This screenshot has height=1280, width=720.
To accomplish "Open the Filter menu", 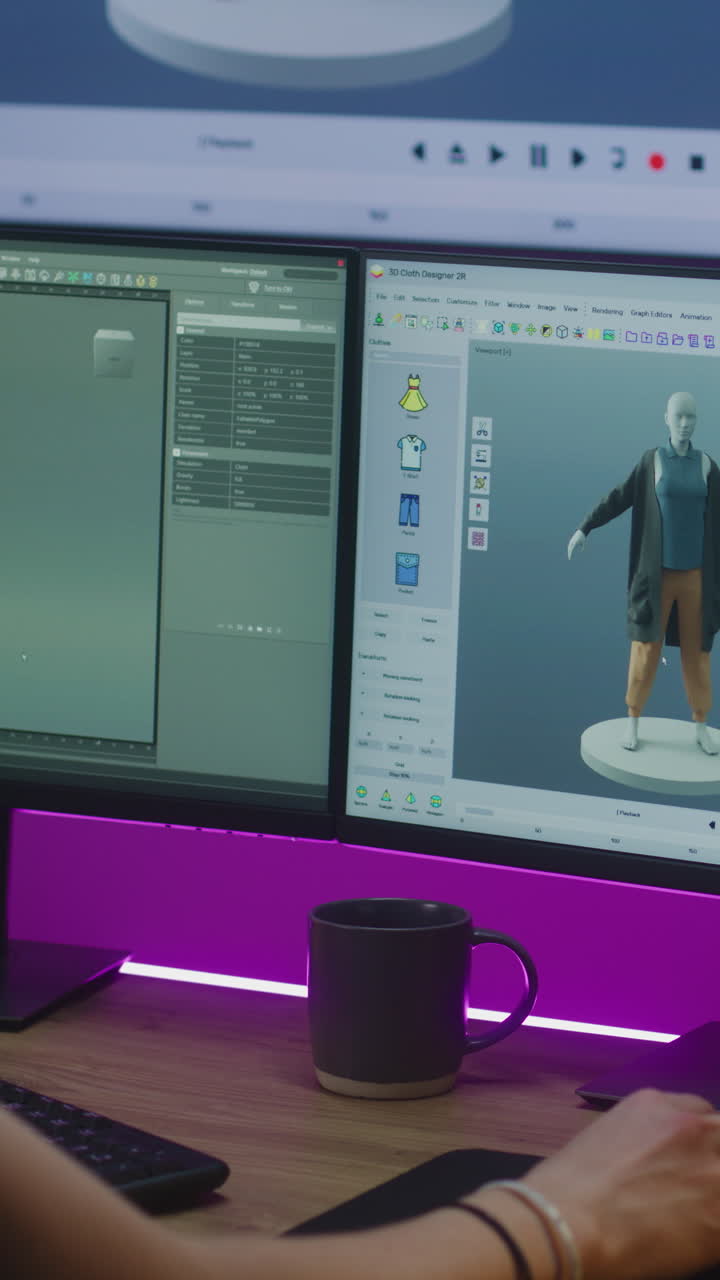I will click(x=492, y=303).
